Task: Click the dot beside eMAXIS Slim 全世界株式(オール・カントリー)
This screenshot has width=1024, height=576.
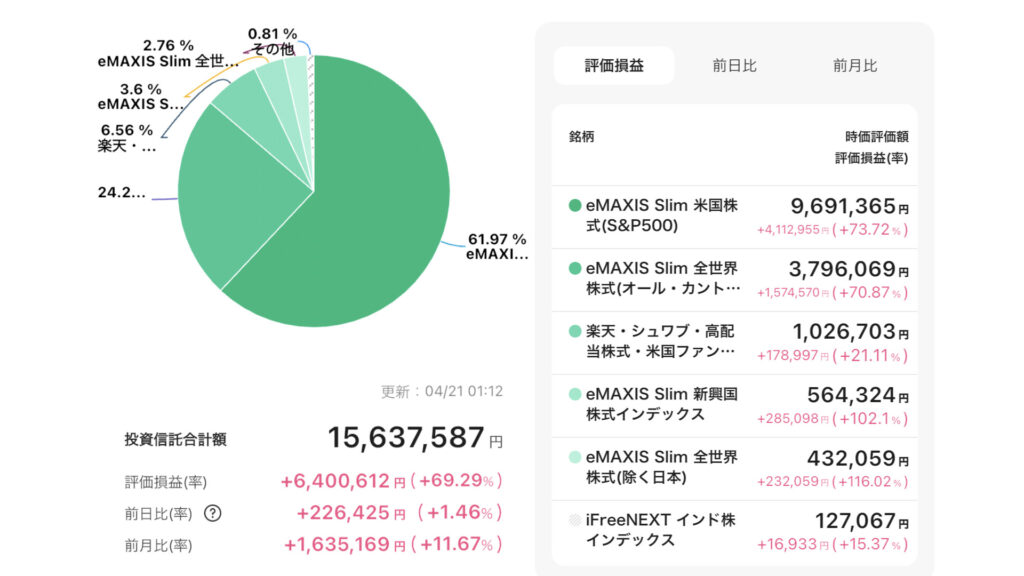Action: pos(575,269)
